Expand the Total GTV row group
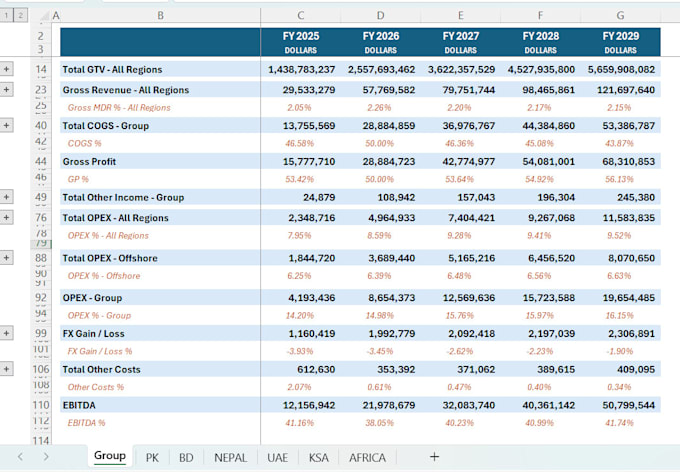 pyautogui.click(x=7, y=69)
